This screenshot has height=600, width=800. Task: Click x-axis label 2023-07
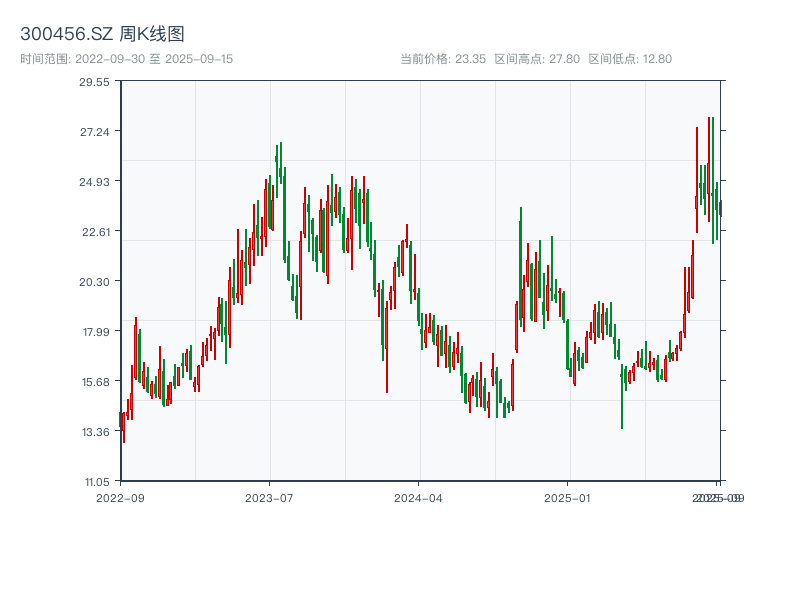point(269,498)
